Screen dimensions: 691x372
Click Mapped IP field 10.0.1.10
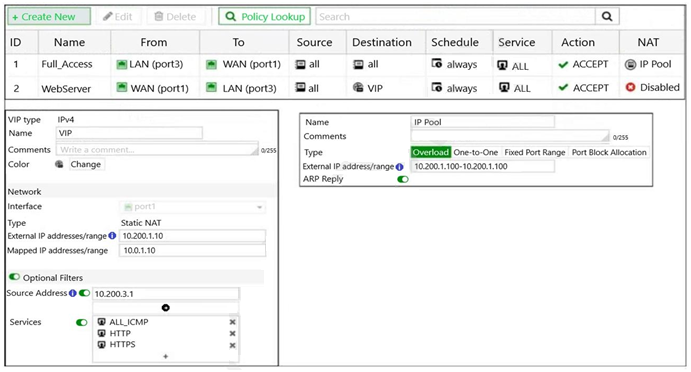(x=193, y=250)
